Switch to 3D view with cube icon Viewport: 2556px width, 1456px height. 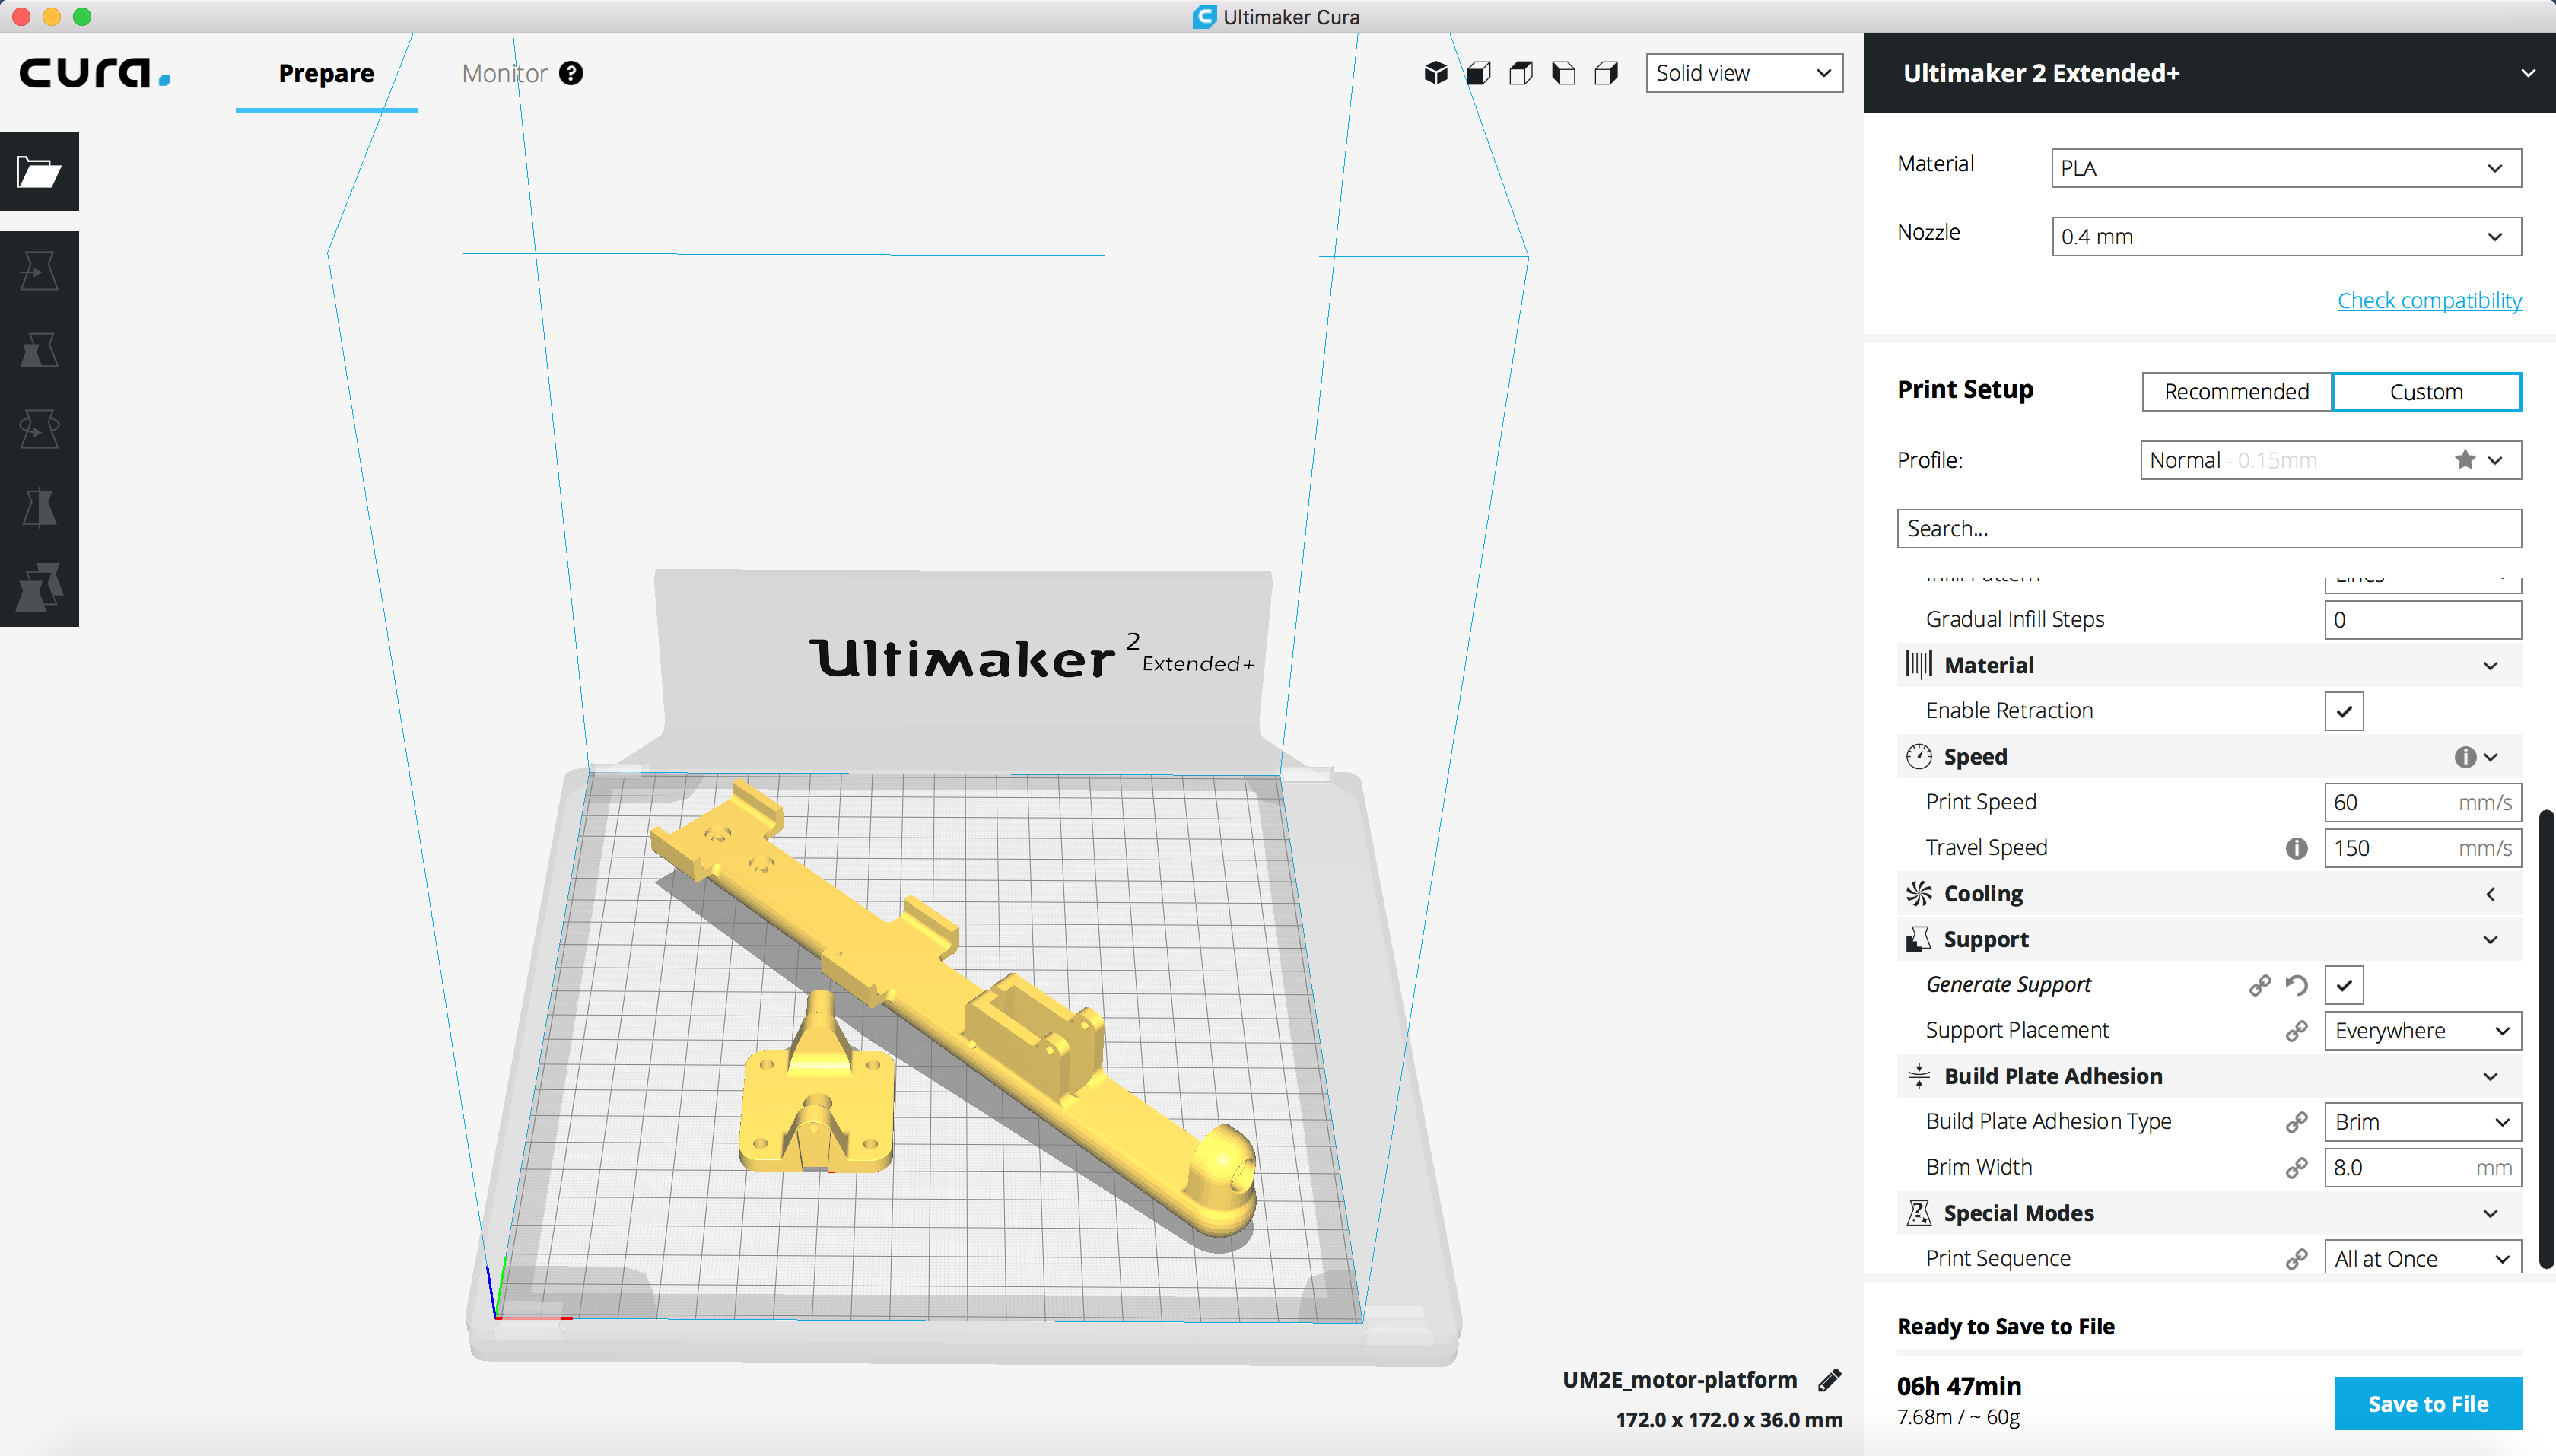[1436, 73]
